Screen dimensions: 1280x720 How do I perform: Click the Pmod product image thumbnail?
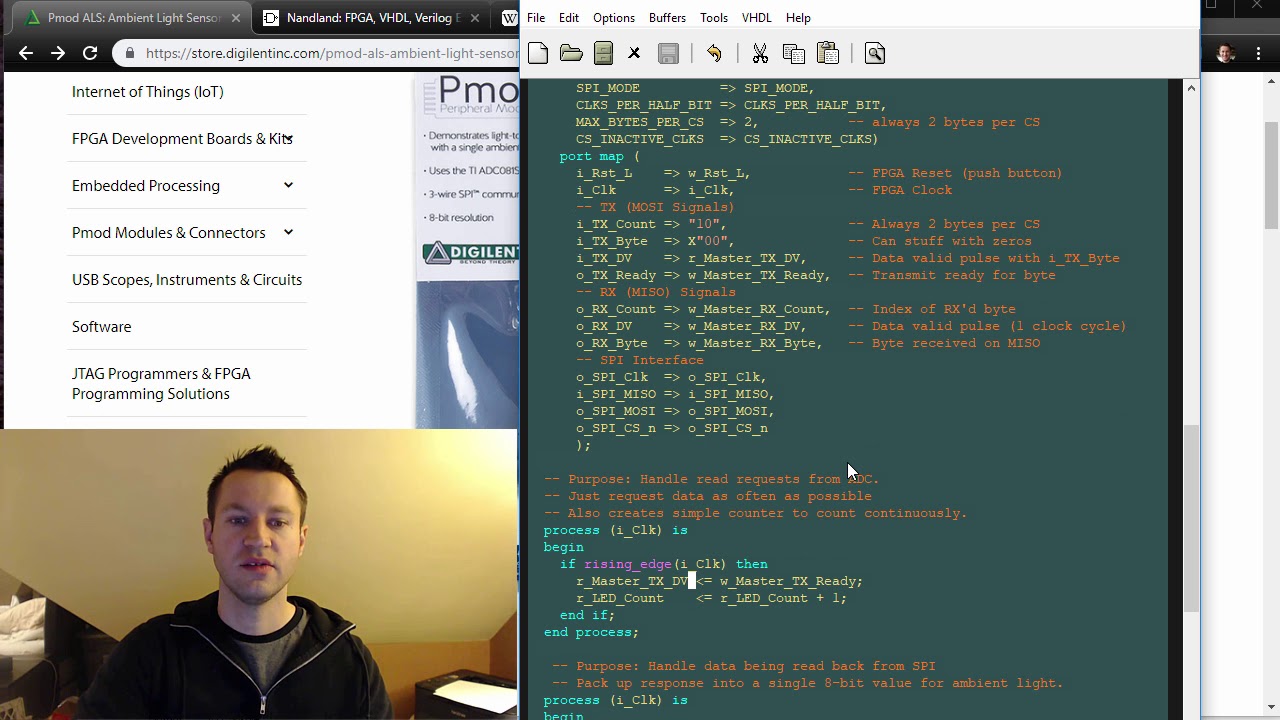[x=467, y=250]
